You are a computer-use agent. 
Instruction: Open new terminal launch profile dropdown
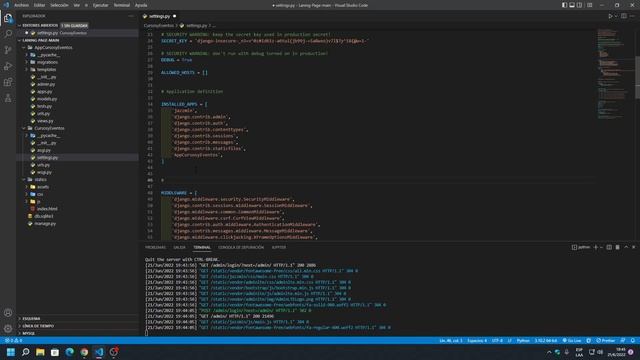pos(601,247)
